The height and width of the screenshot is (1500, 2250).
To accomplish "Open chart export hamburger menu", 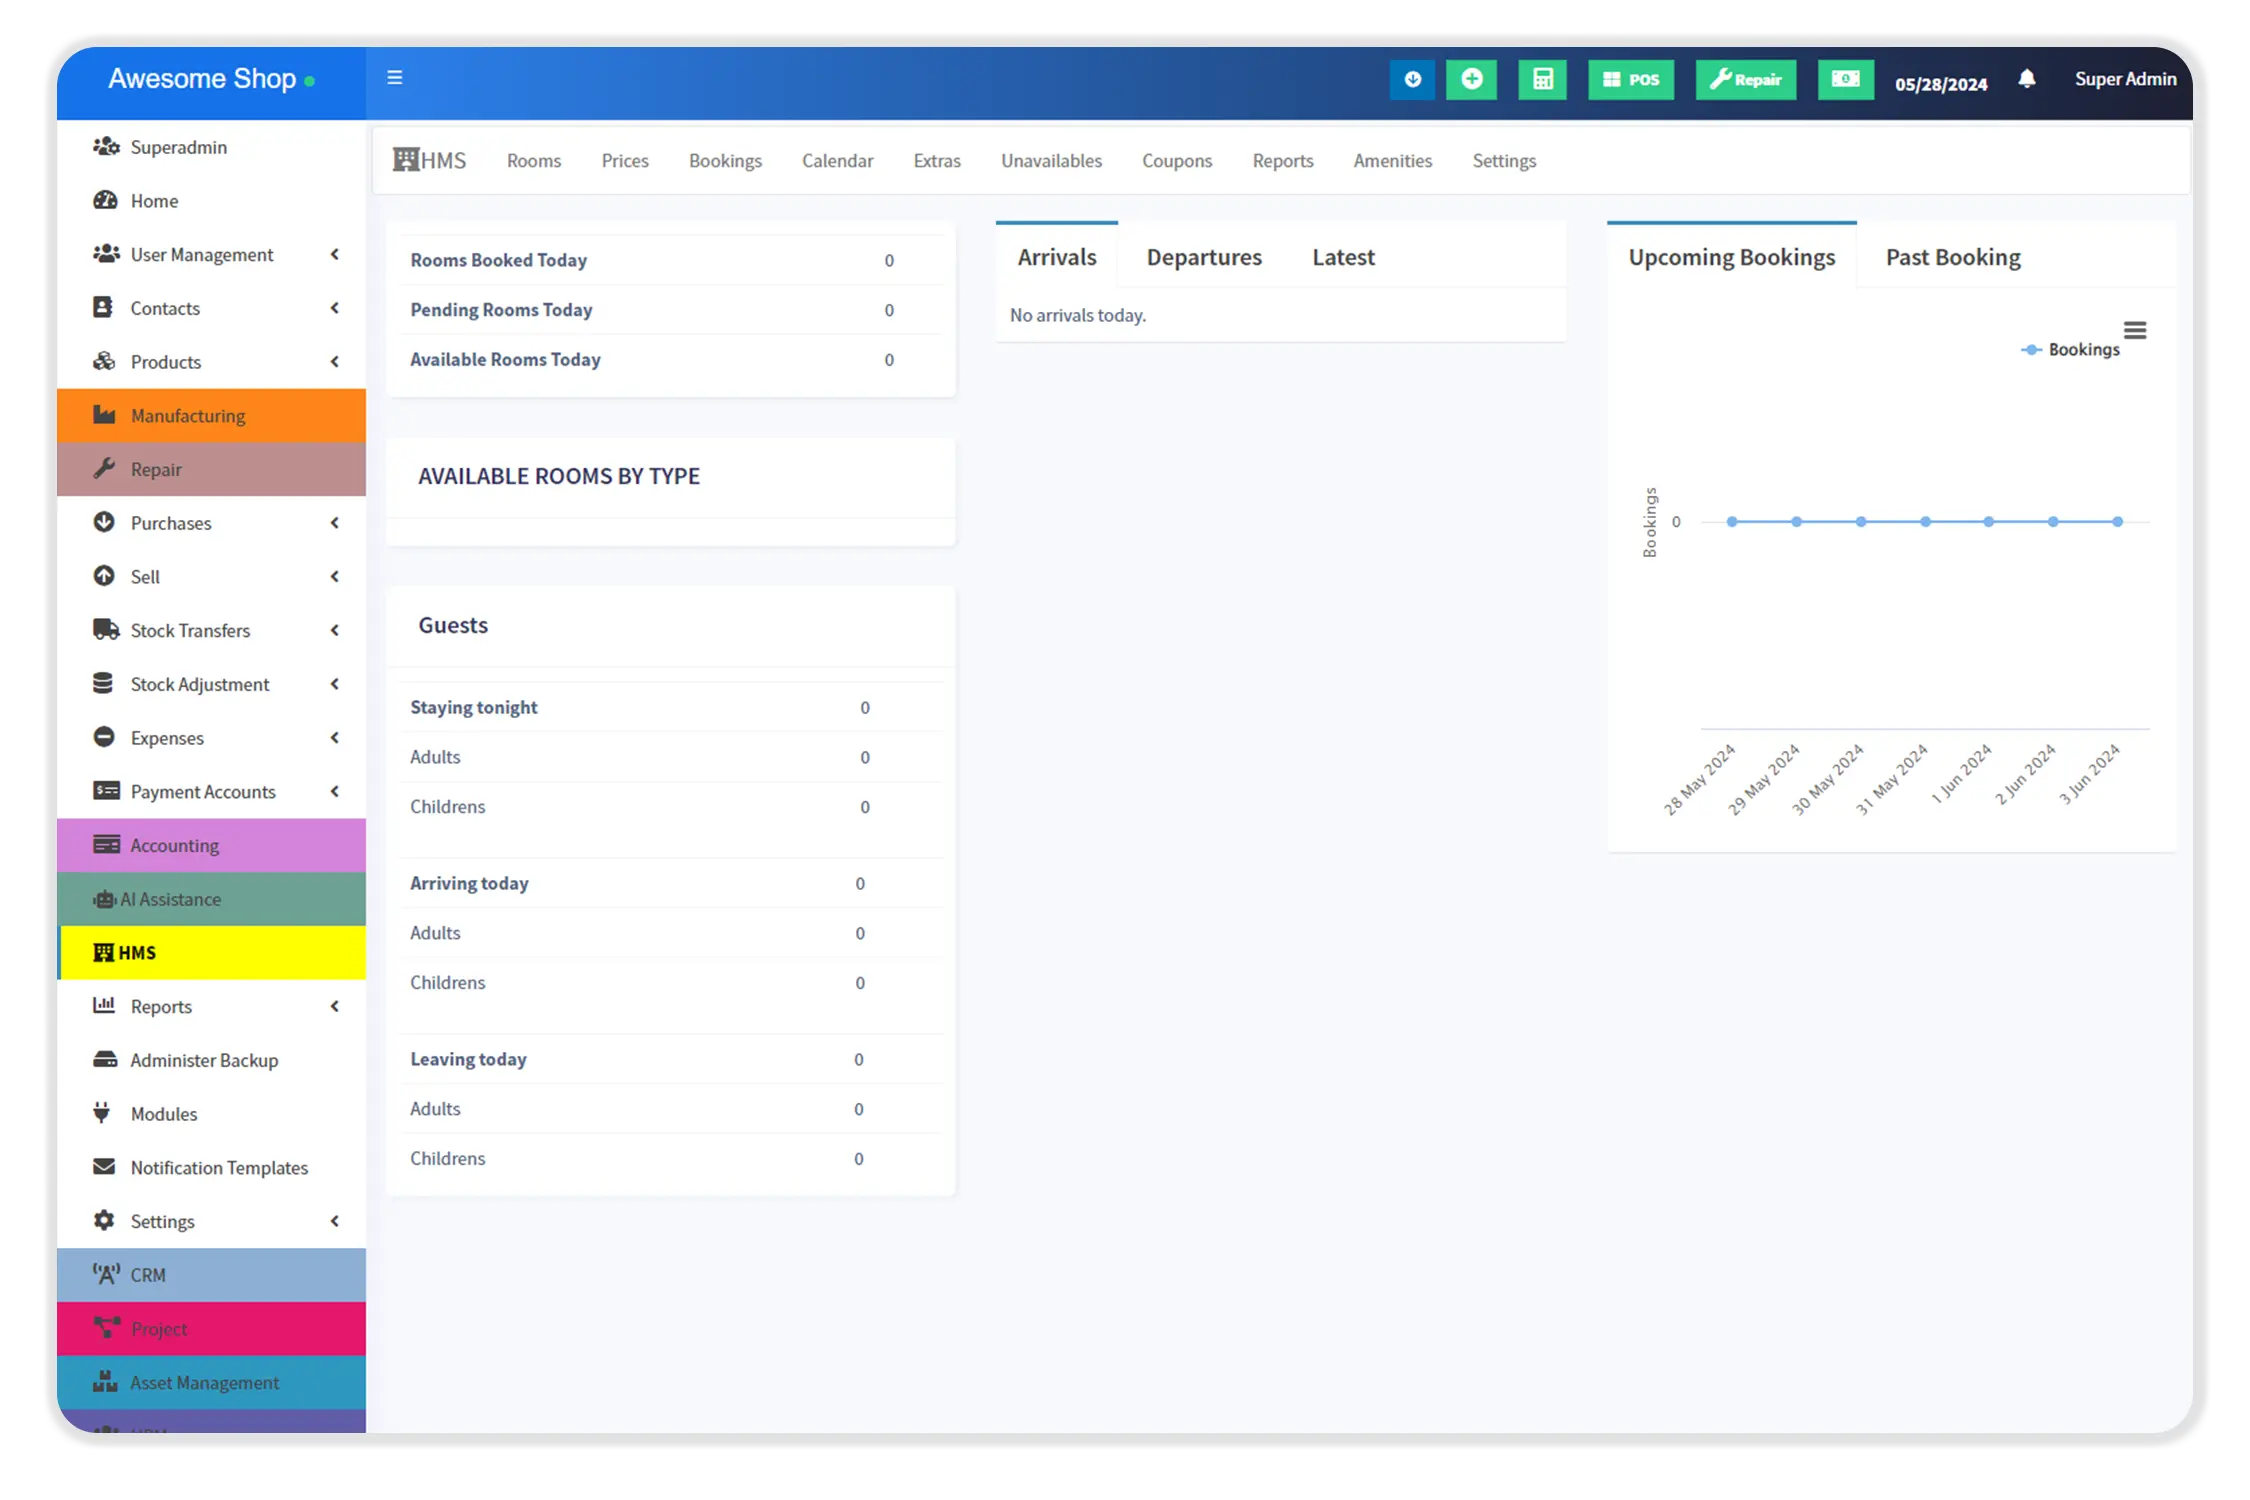I will pos(2134,331).
